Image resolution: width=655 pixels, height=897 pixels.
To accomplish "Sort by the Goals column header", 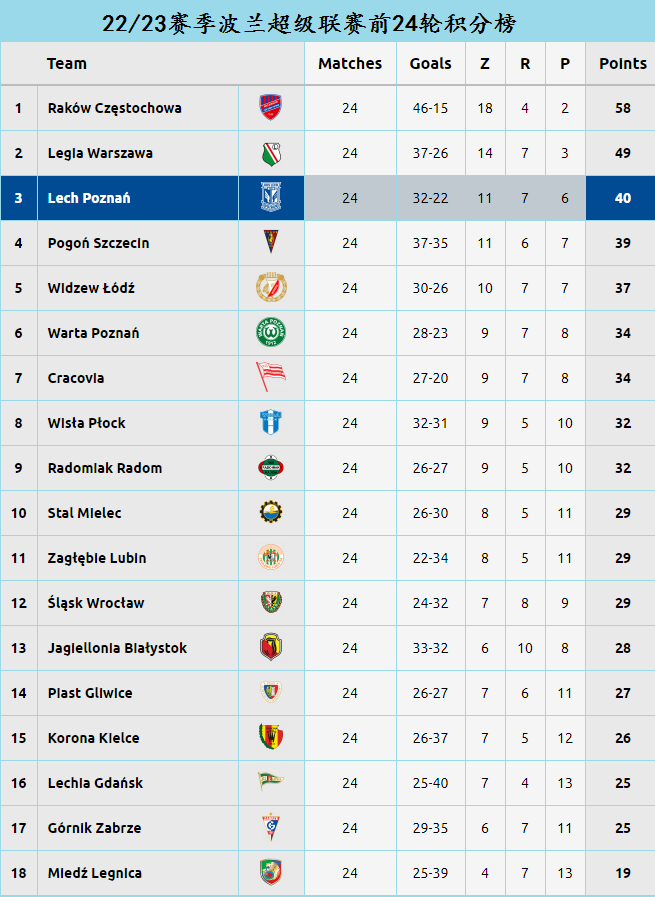I will [x=430, y=63].
